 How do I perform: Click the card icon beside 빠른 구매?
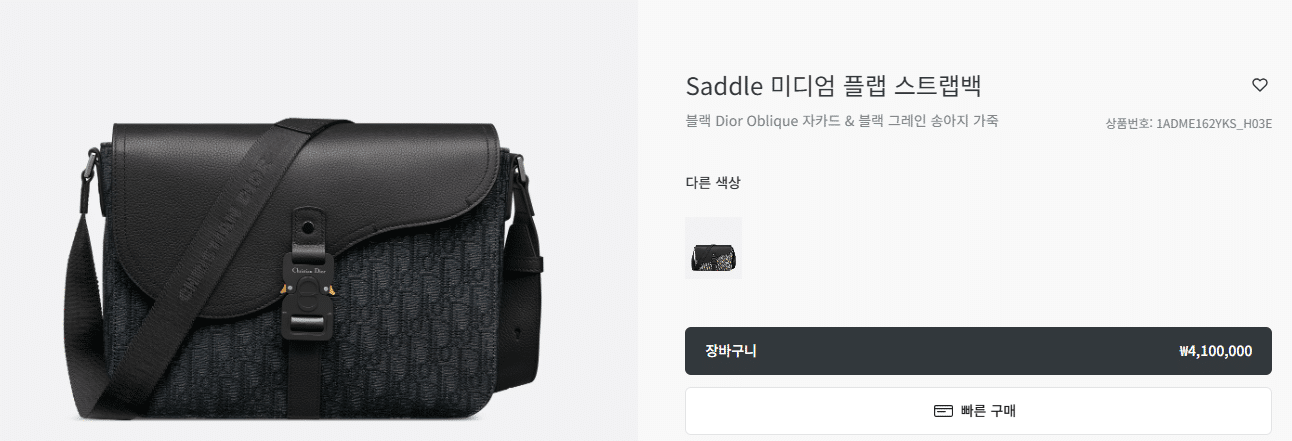pyautogui.click(x=943, y=411)
